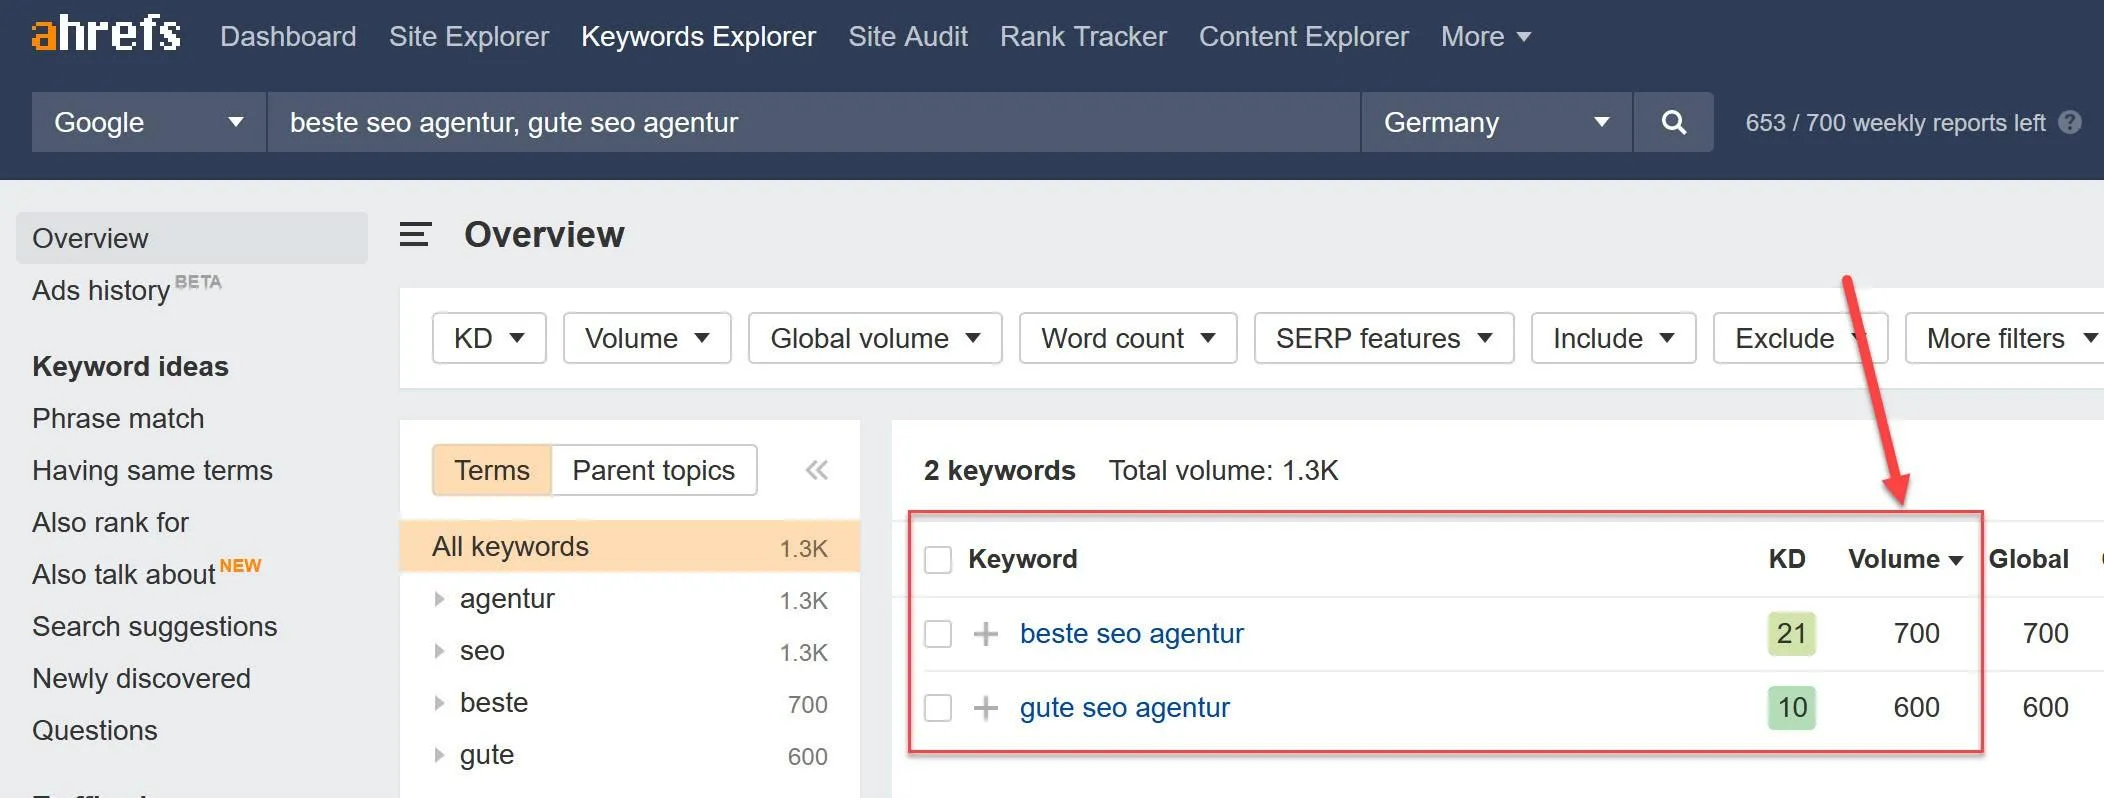Image resolution: width=2104 pixels, height=798 pixels.
Task: Open Search suggestions report
Action: 155,626
